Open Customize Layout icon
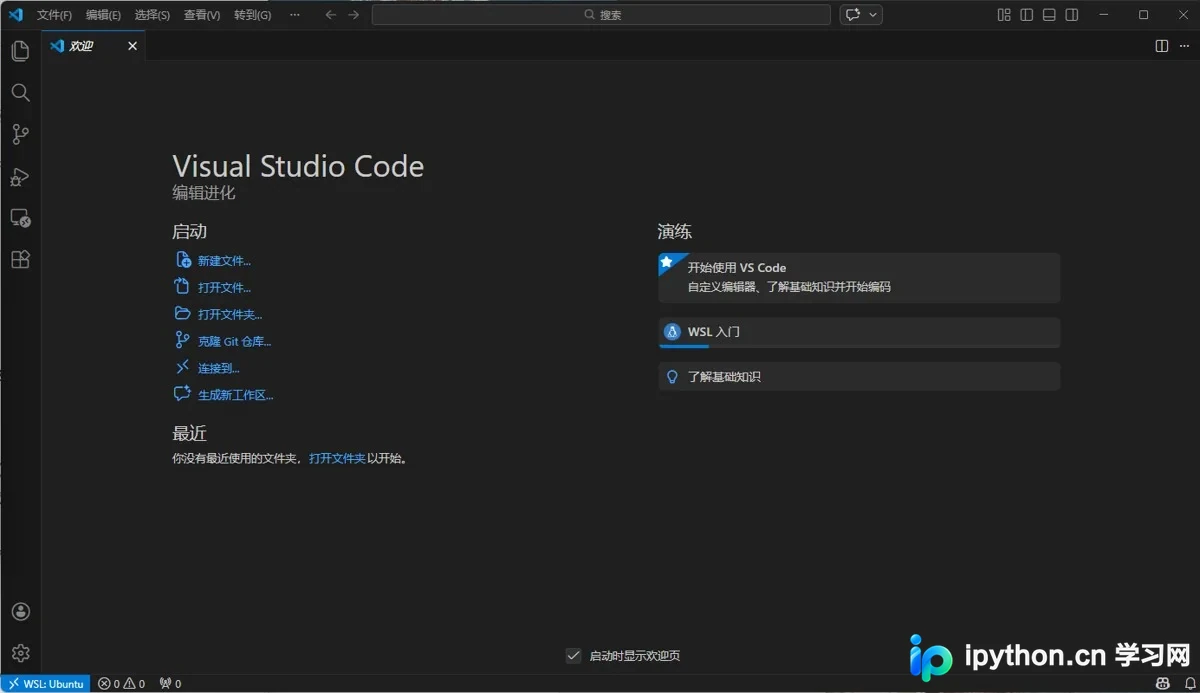This screenshot has width=1200, height=693. tap(1004, 15)
